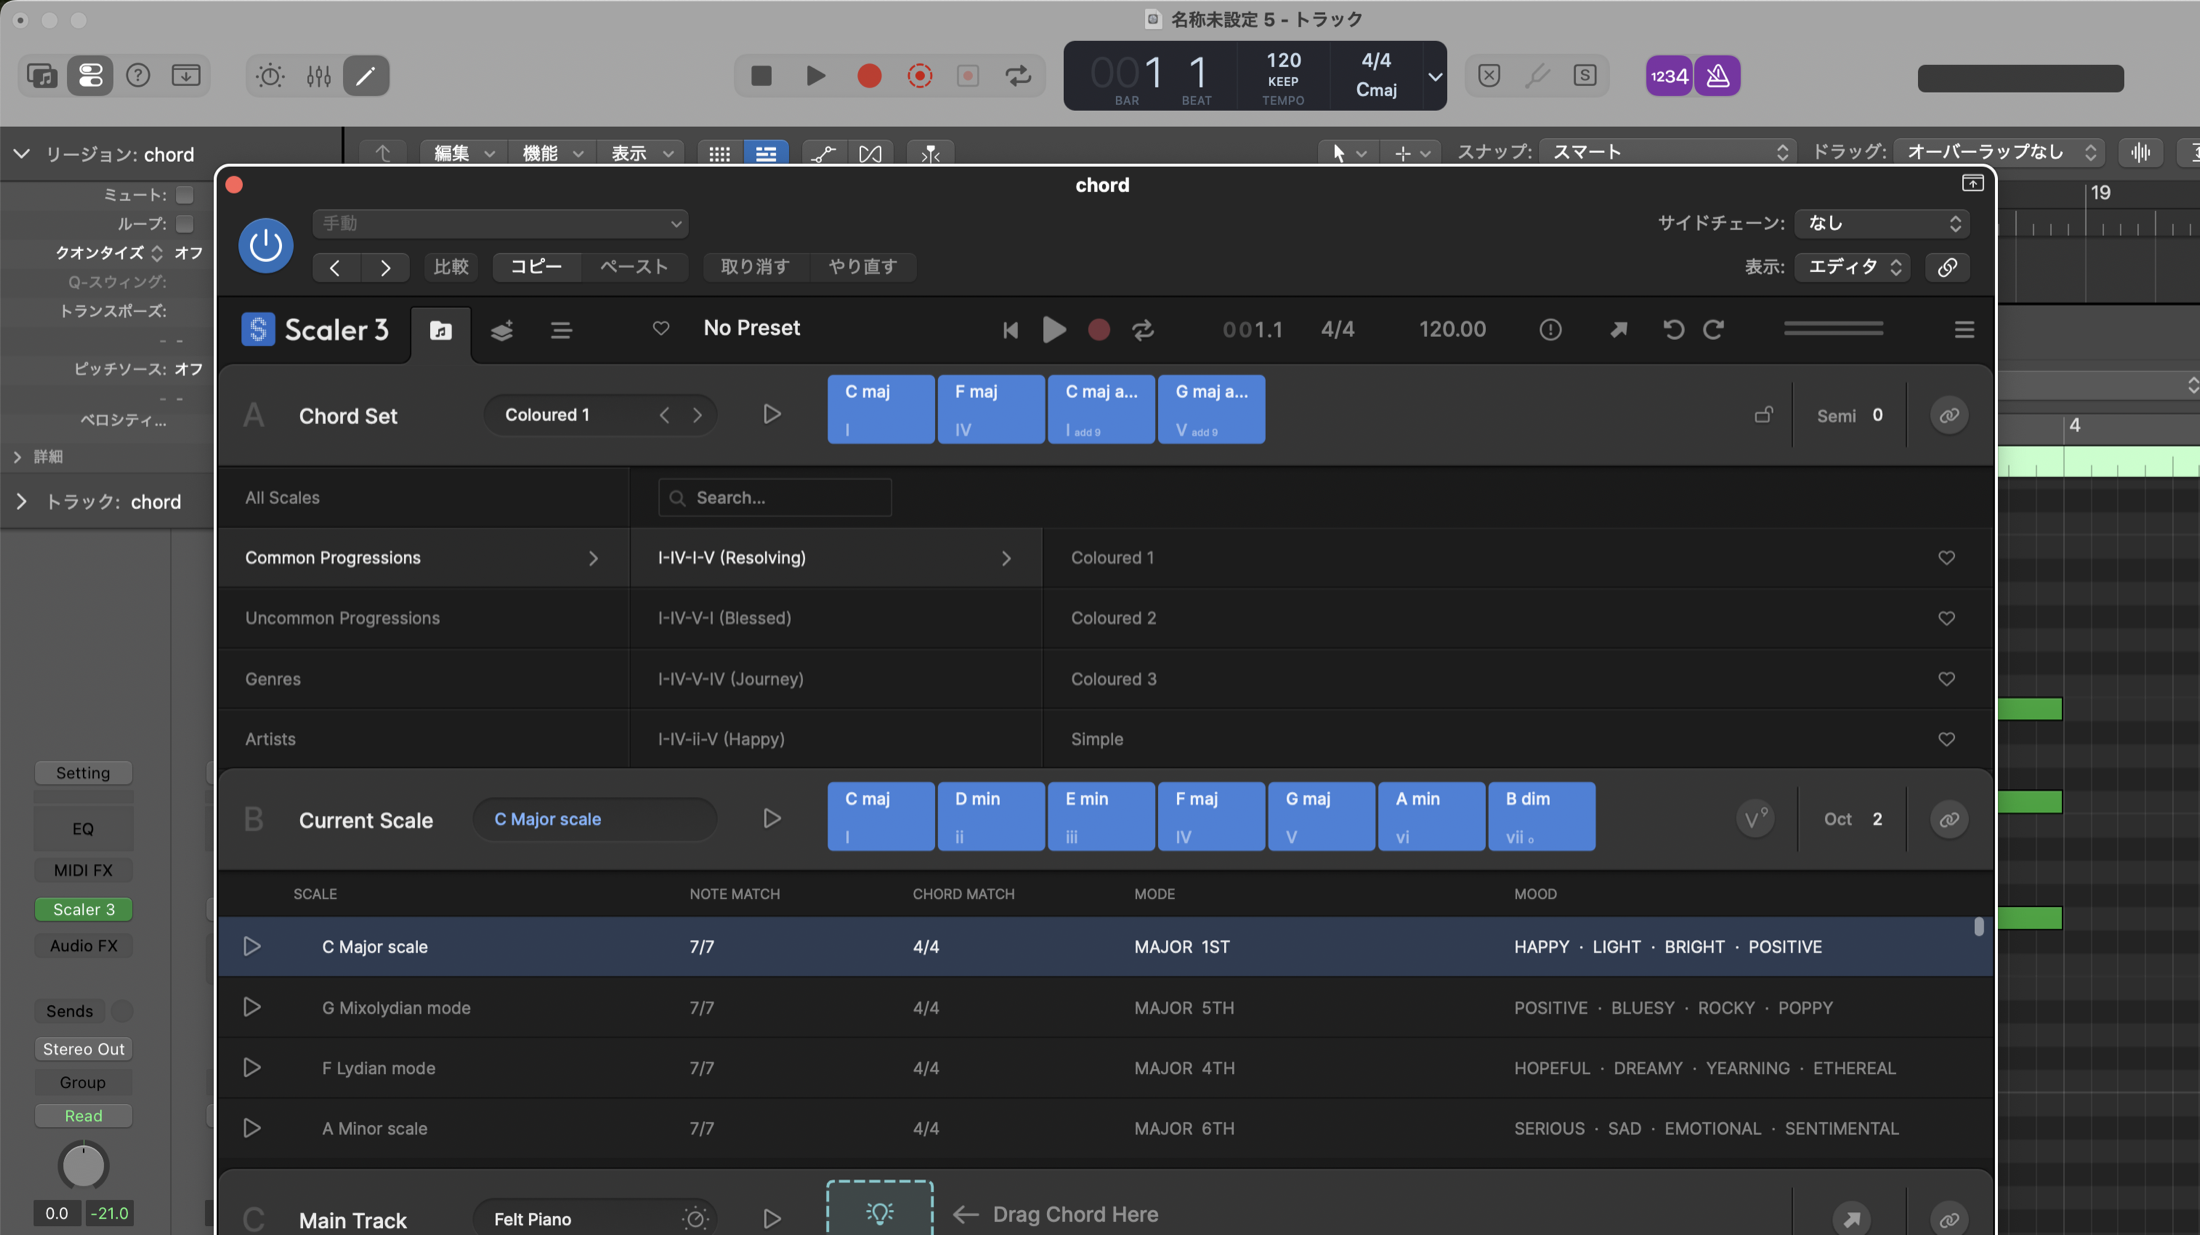Stop playback in Logic transport
2200x1235 pixels.
761,76
